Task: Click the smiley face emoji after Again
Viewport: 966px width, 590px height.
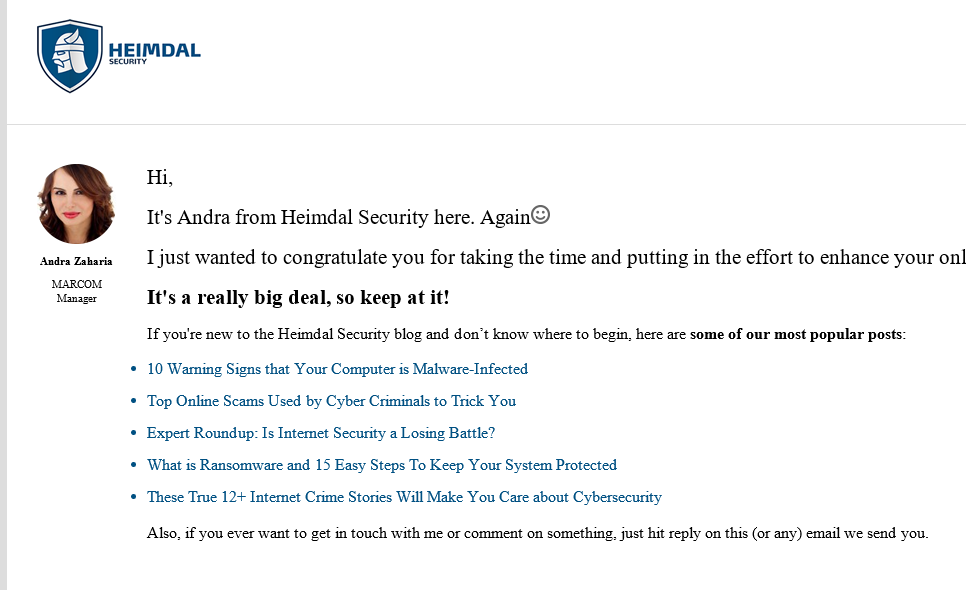Action: pyautogui.click(x=540, y=215)
